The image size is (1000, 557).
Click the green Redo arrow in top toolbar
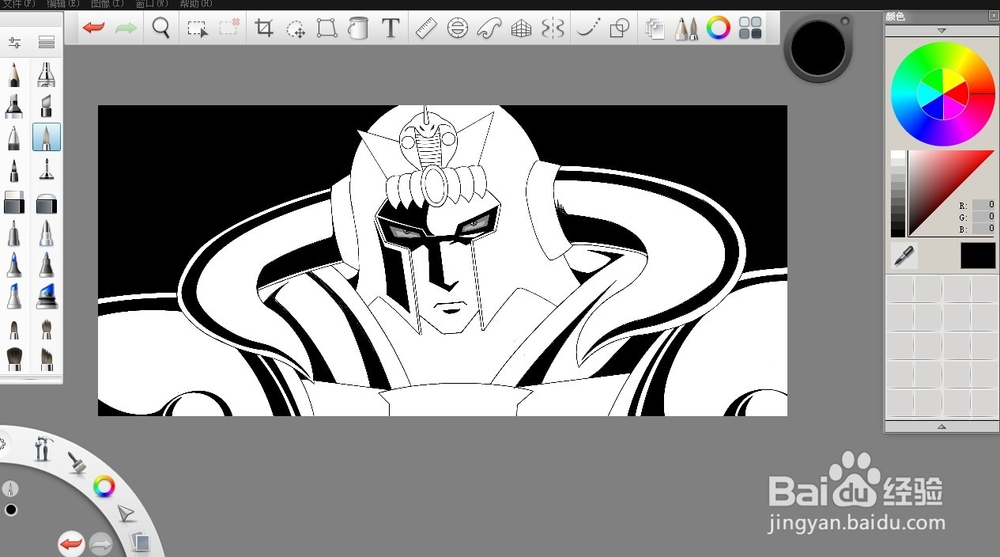(x=126, y=28)
